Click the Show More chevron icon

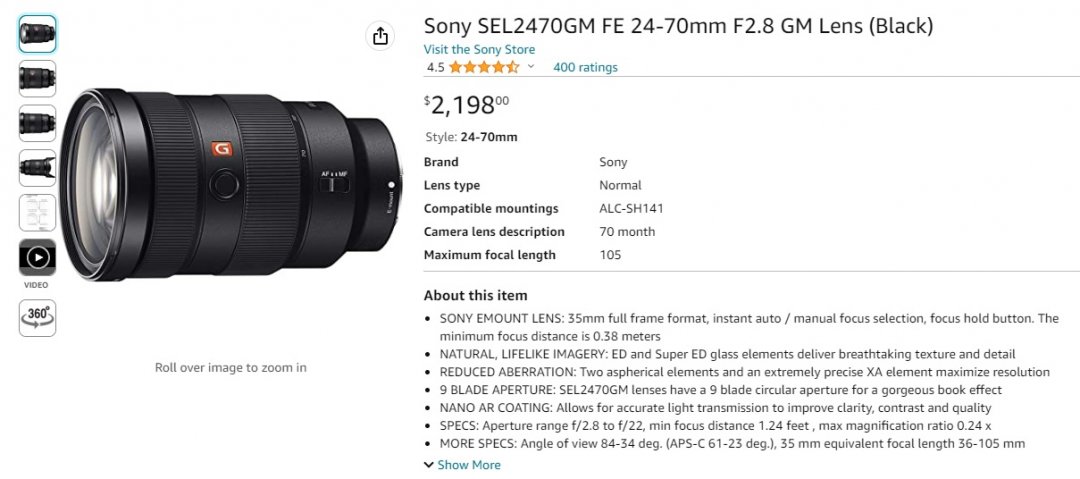tap(428, 465)
